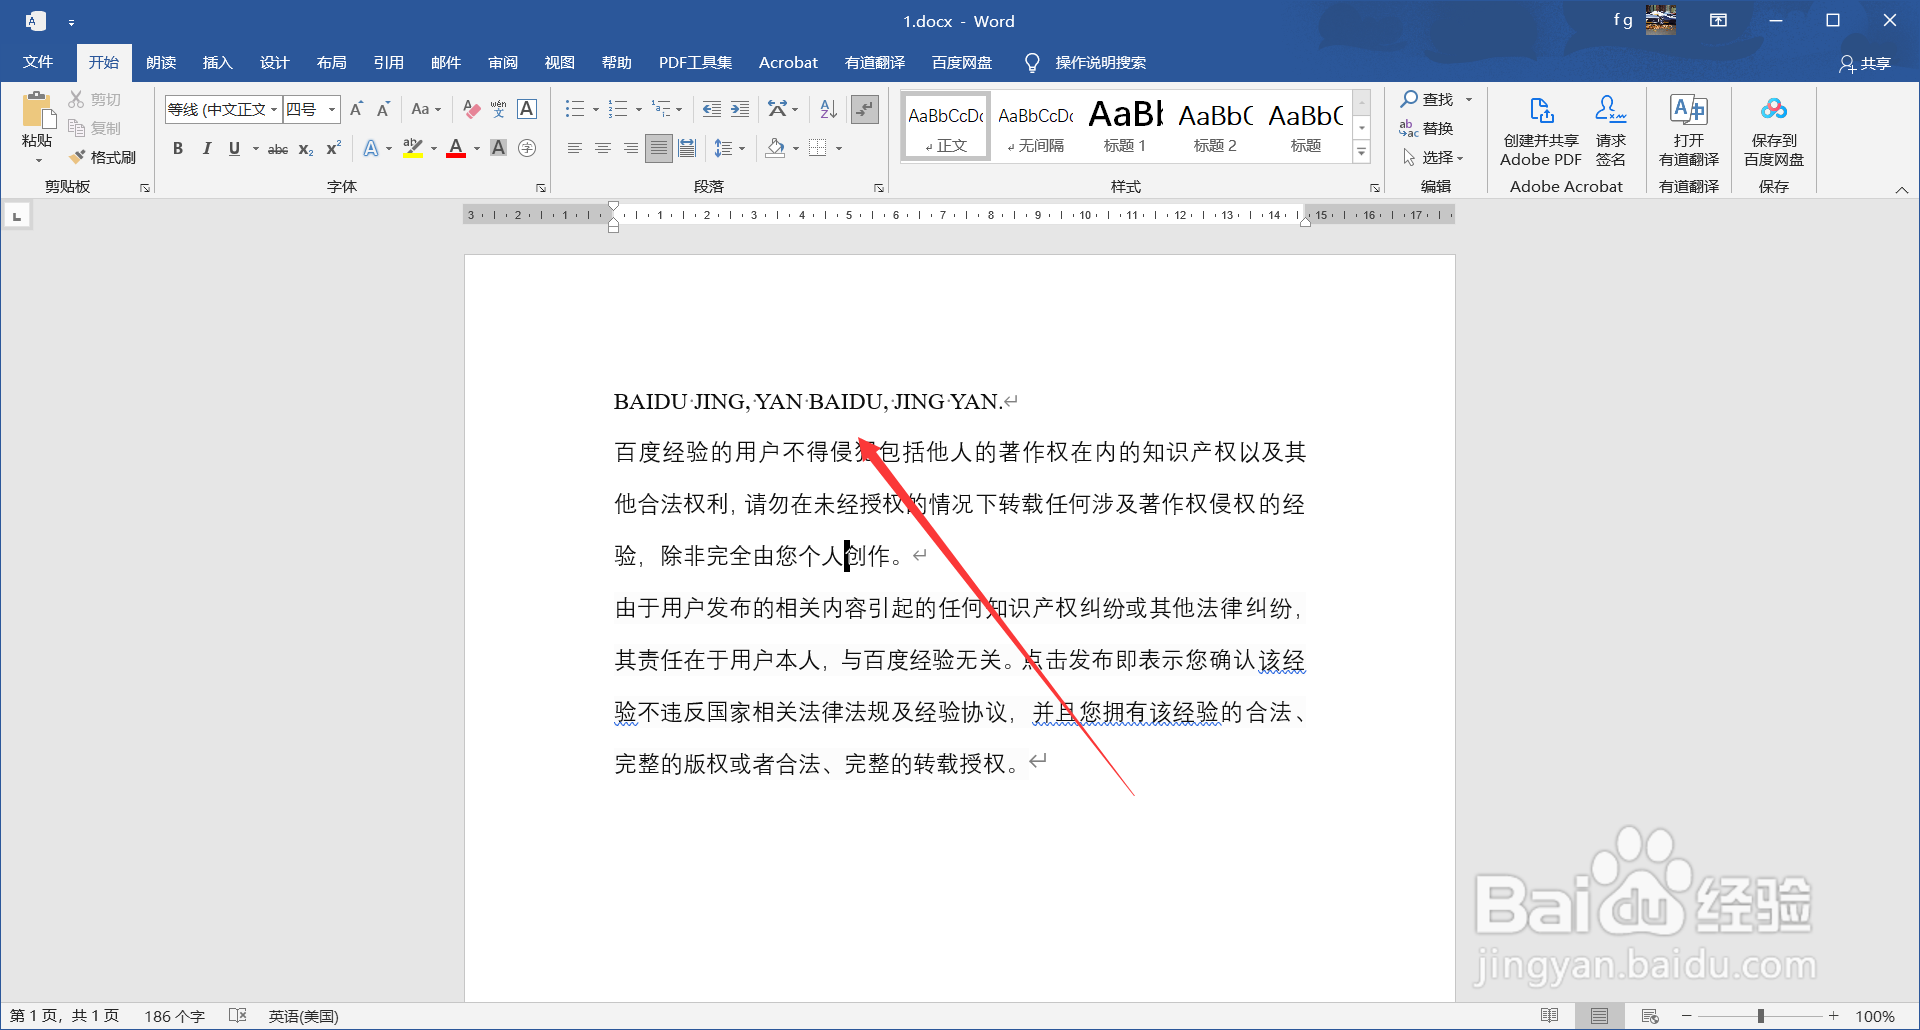Decrease paragraph indent

click(x=711, y=109)
